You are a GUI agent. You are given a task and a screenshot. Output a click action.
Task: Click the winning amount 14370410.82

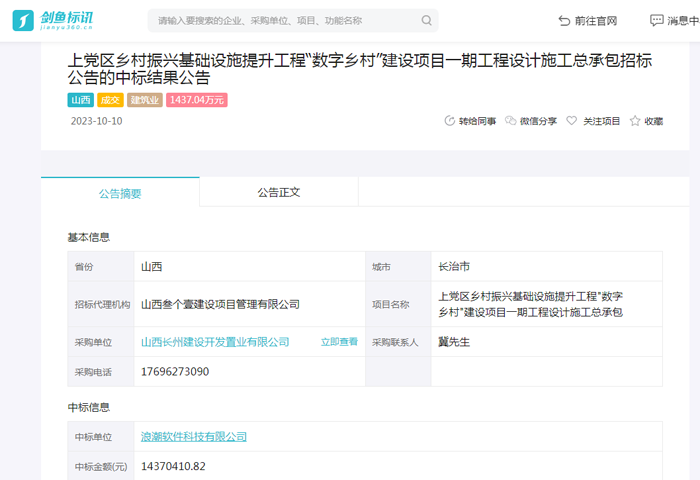pos(173,466)
